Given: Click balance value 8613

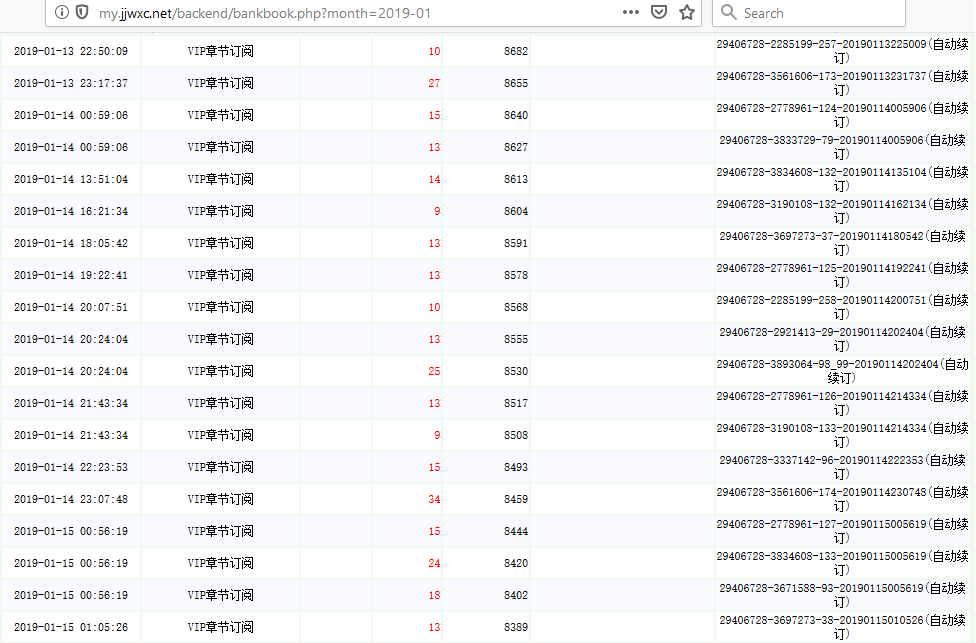Looking at the screenshot, I should point(516,179).
